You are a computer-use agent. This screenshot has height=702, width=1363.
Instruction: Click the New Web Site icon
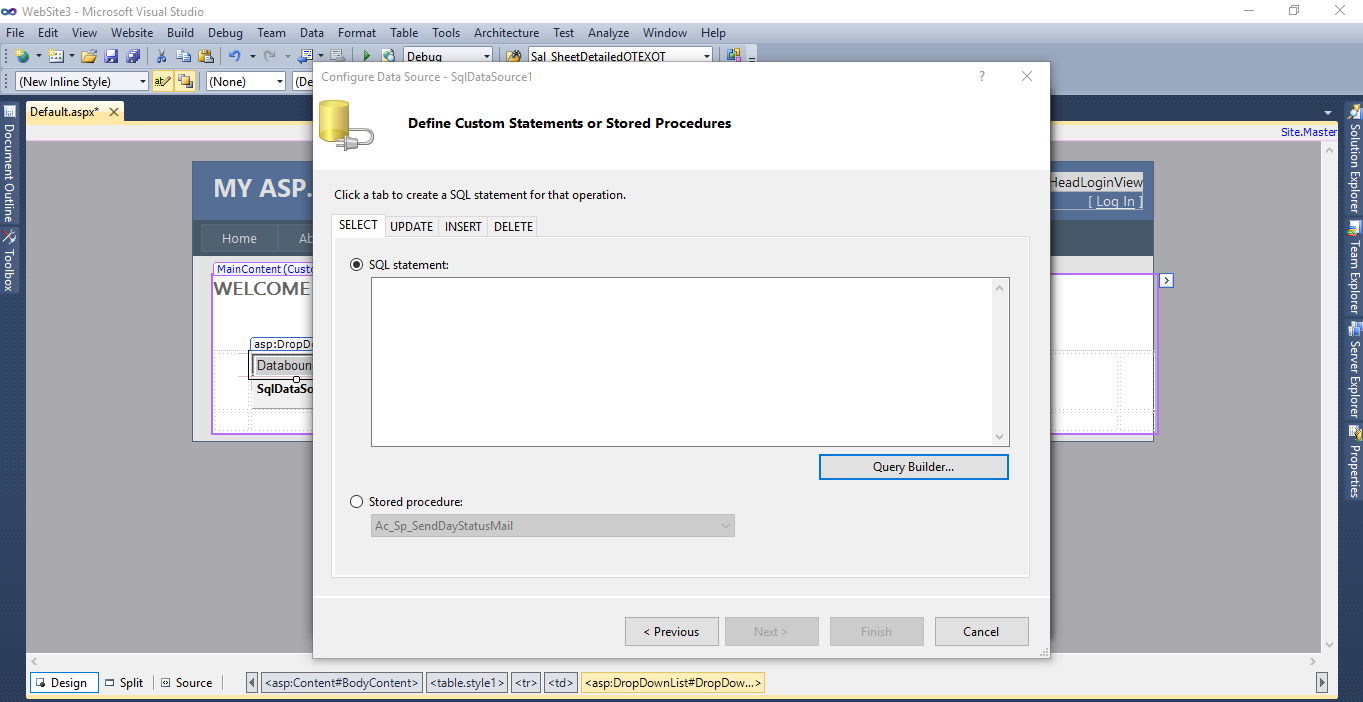click(21, 56)
